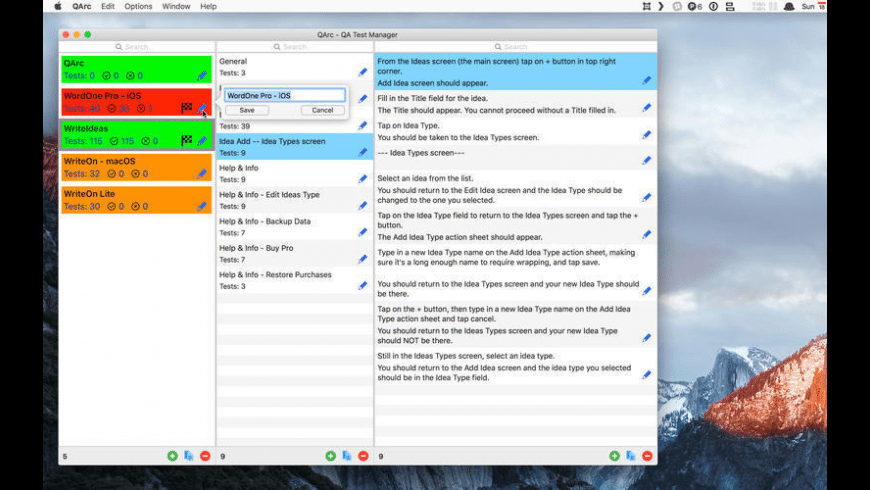Edit 'Add Idea Type action sheet should appear' test
Viewport: 870px width, 490px height.
click(x=646, y=235)
